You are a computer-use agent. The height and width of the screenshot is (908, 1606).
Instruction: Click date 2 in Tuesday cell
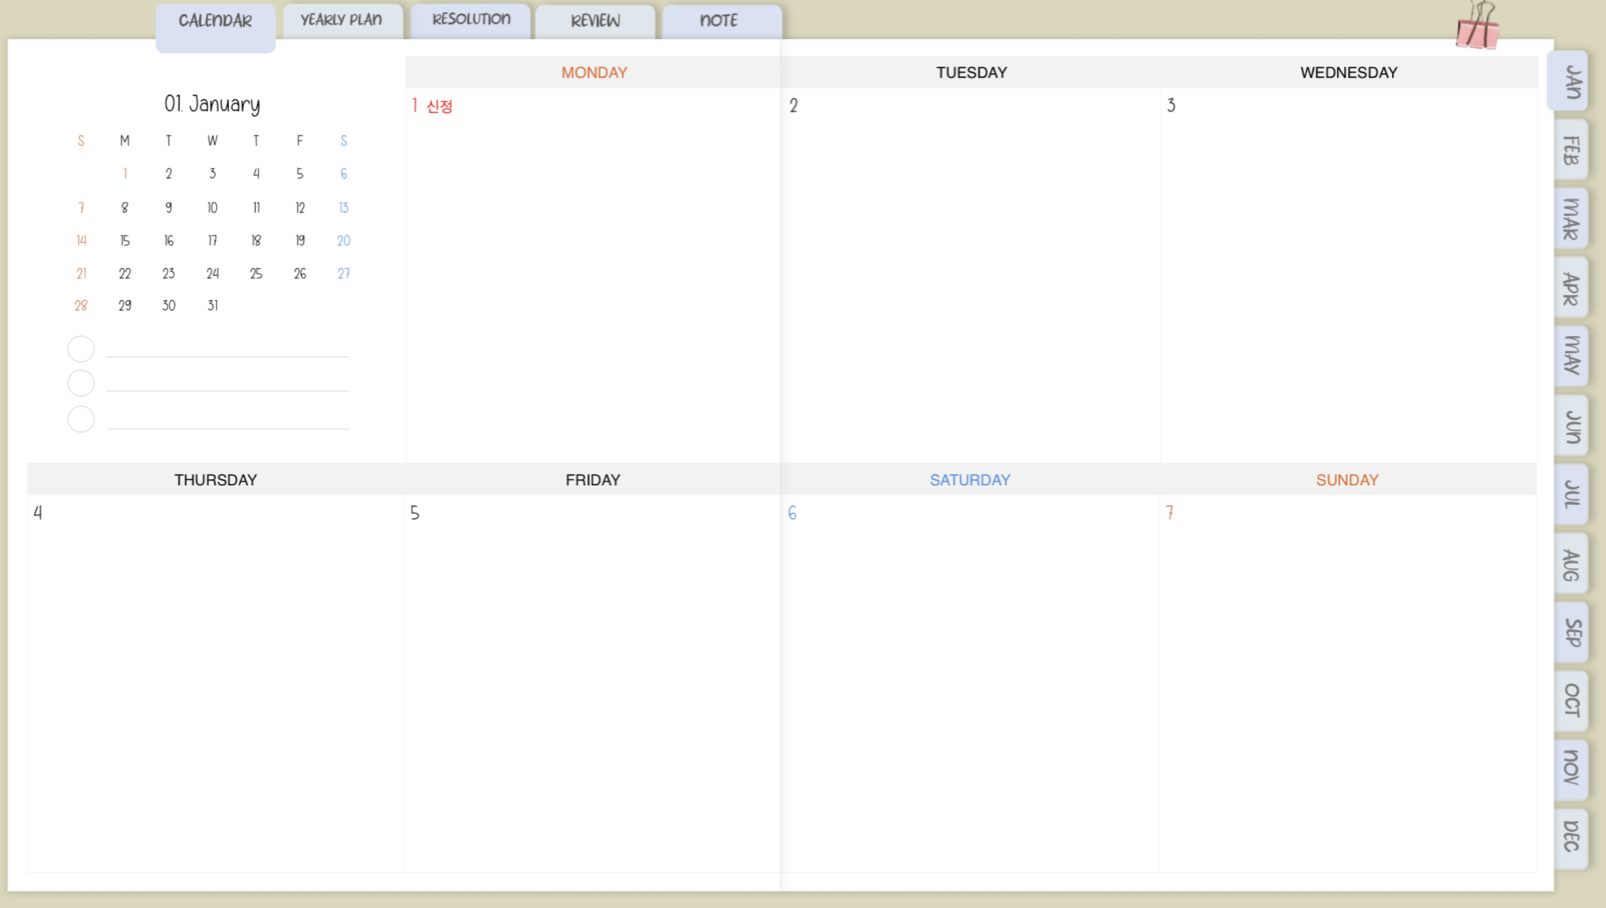click(793, 106)
